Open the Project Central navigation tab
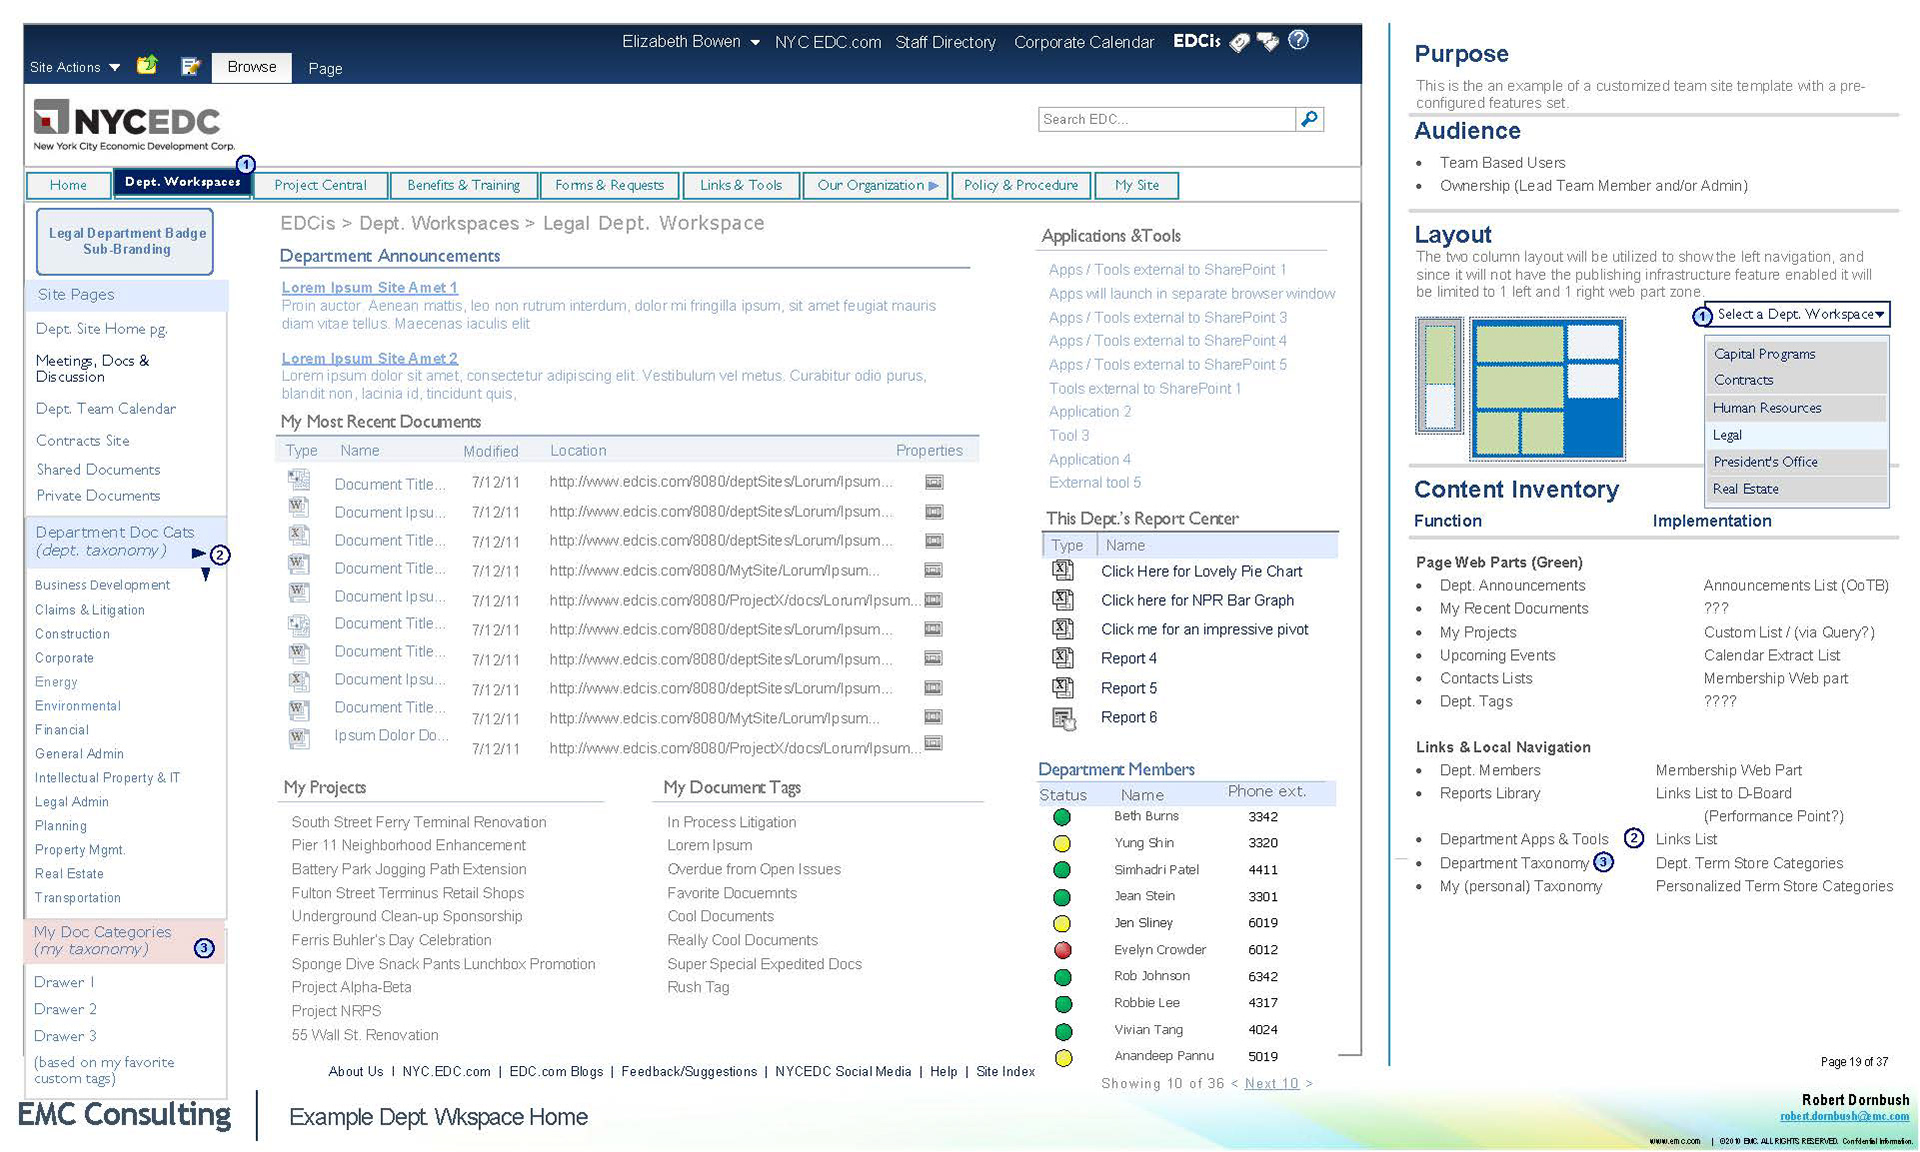Viewport: 1920px width, 1152px height. [320, 186]
